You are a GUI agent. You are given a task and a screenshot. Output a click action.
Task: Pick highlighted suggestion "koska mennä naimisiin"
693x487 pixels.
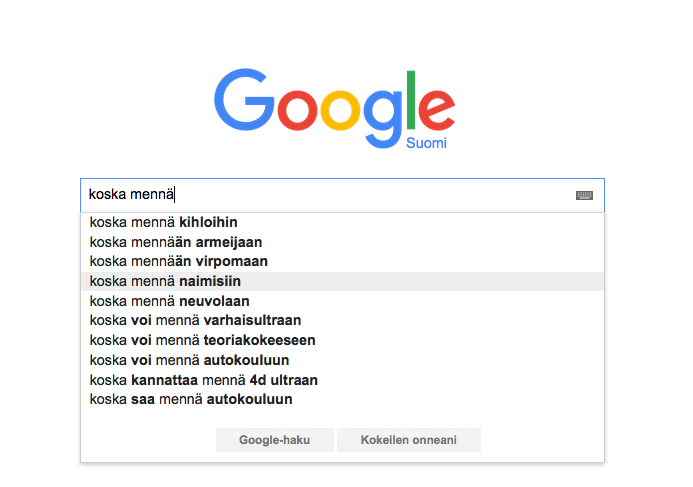(x=342, y=281)
